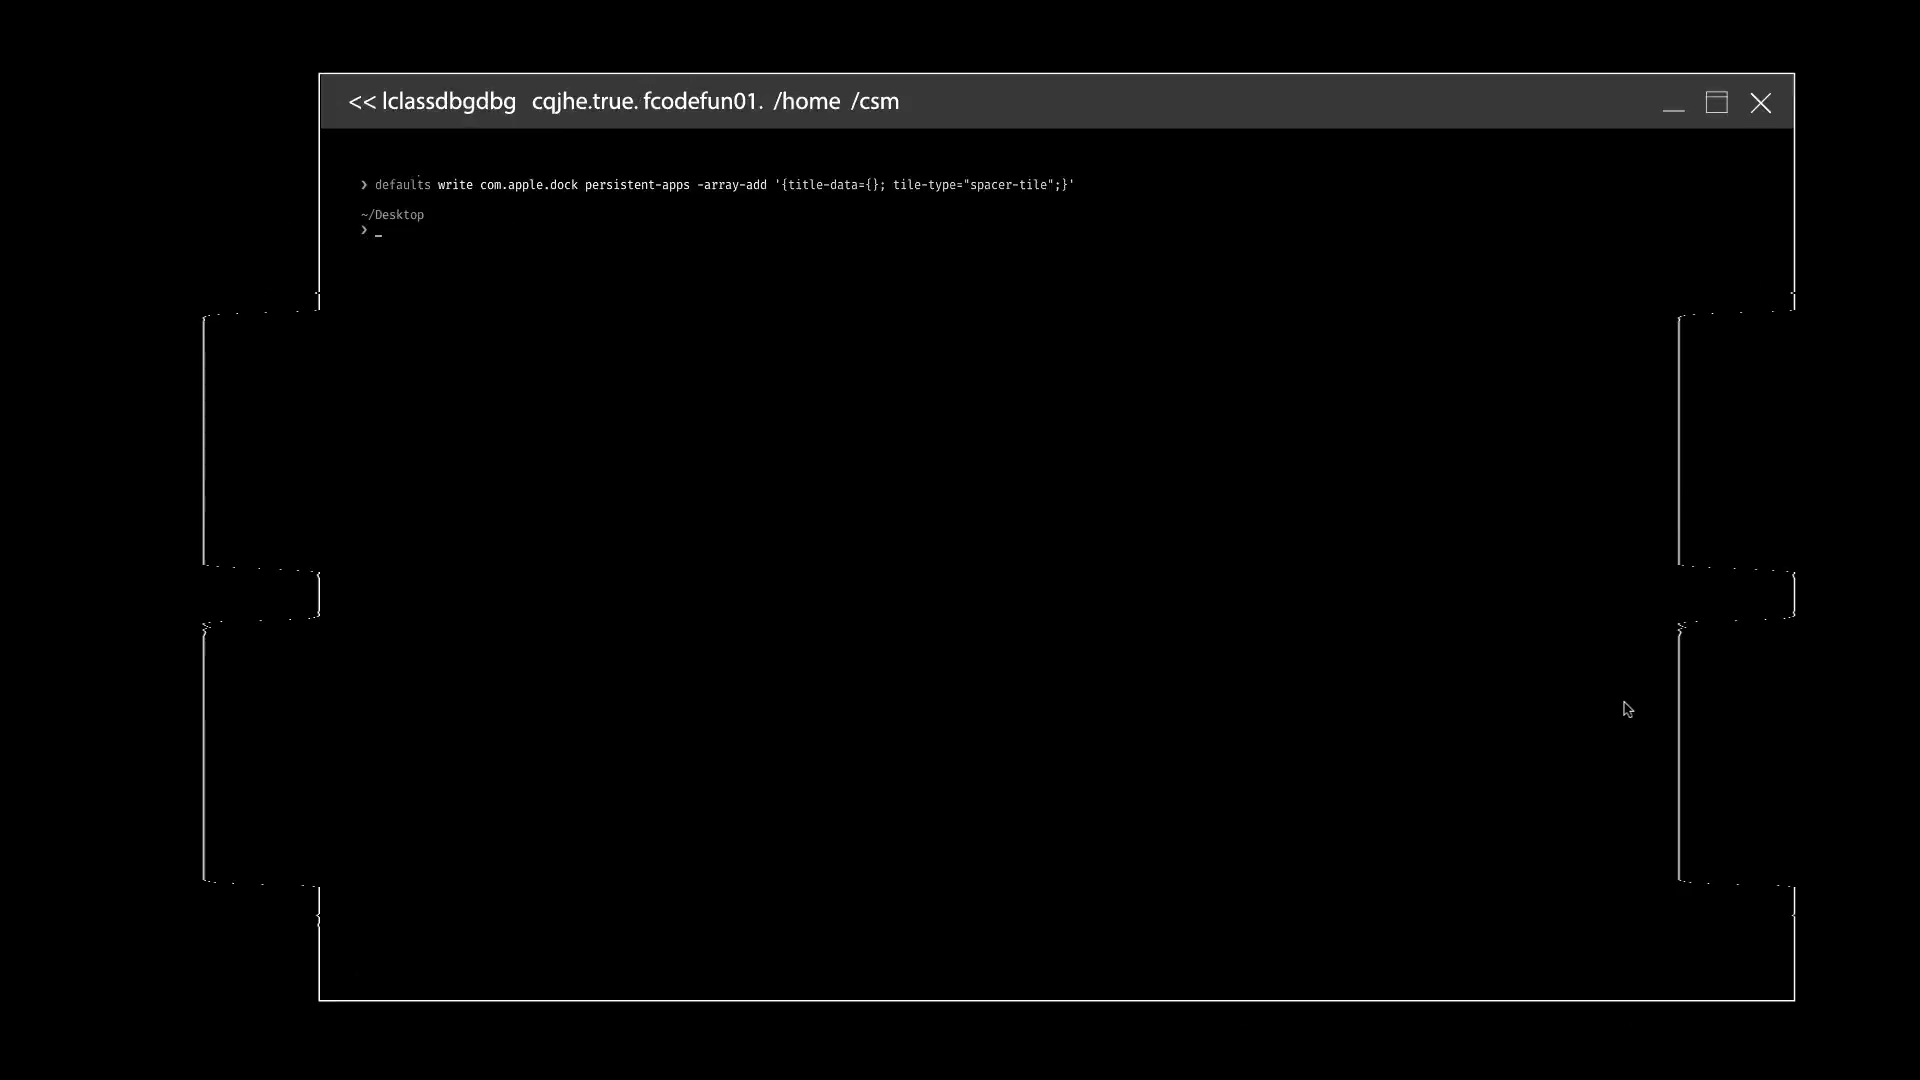Click the /csm path segment

875,102
